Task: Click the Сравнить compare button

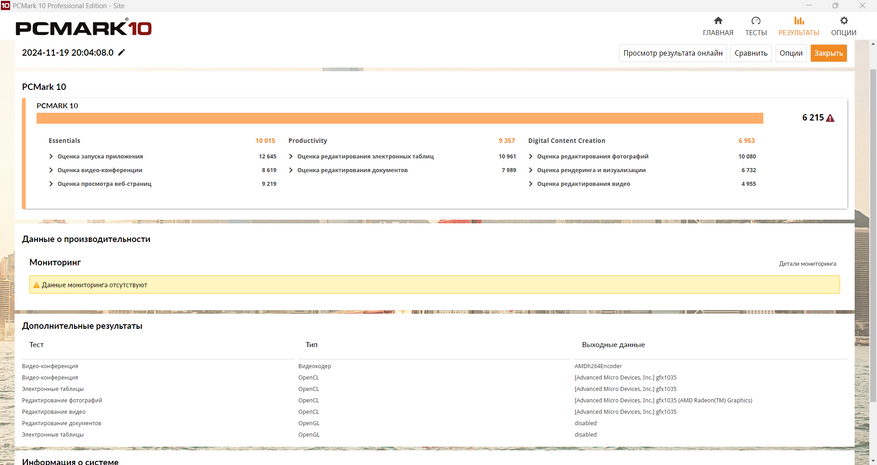Action: [x=751, y=53]
